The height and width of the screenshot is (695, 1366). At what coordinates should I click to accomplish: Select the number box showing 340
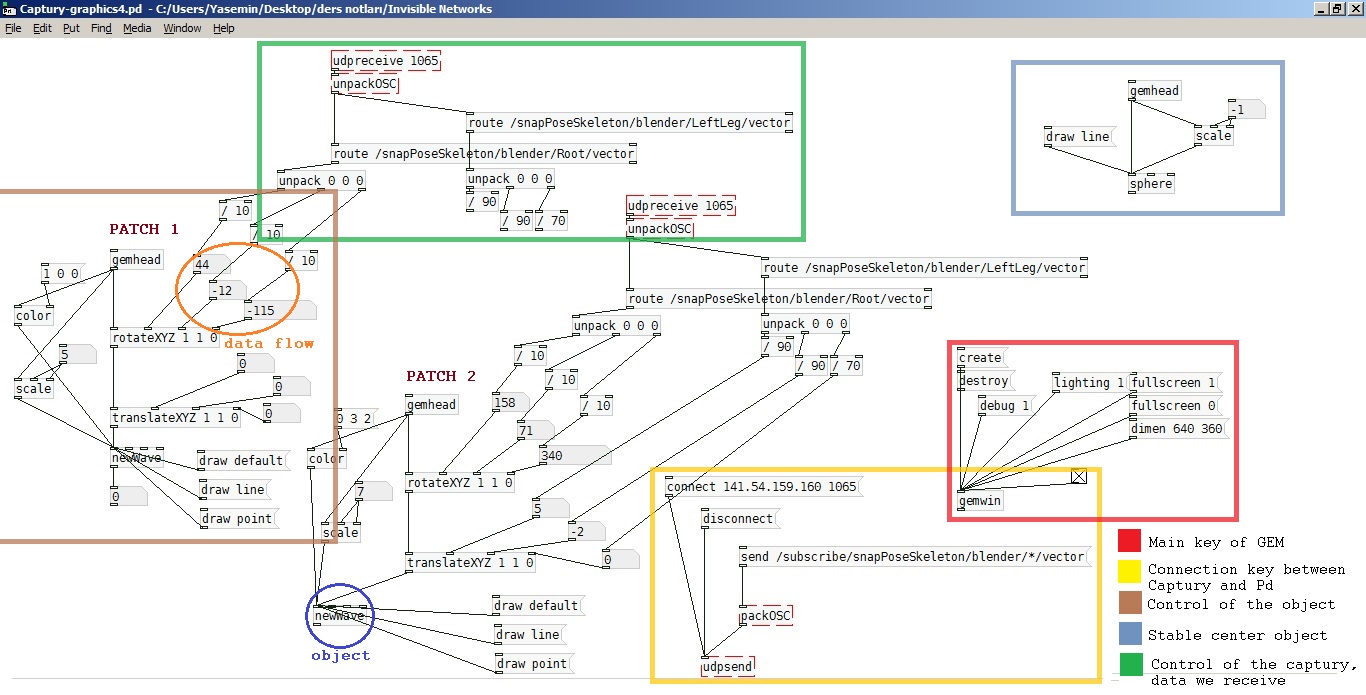(572, 456)
